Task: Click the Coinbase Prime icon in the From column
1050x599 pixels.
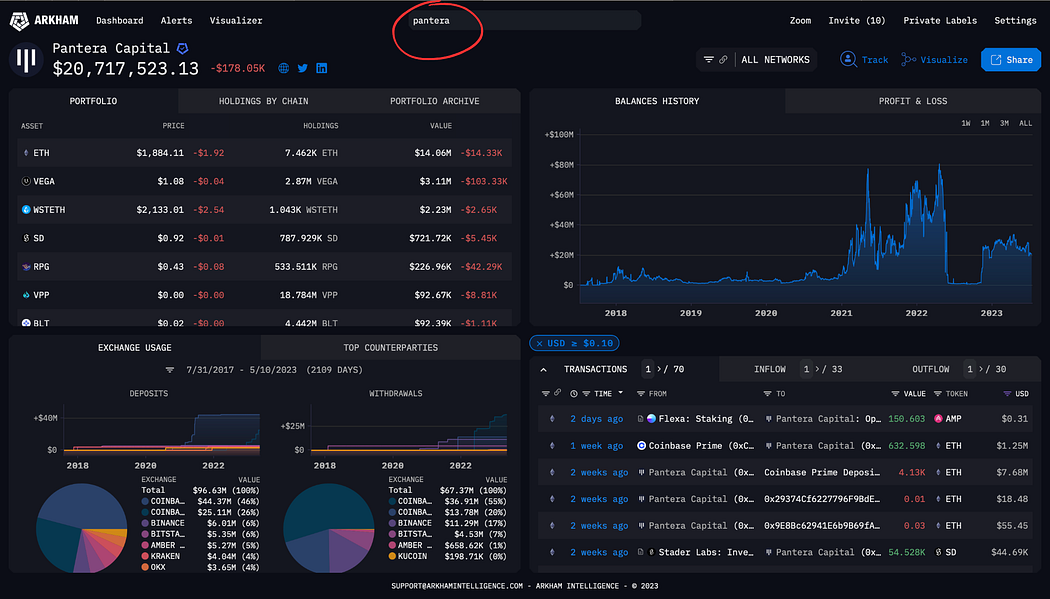Action: pyautogui.click(x=641, y=445)
